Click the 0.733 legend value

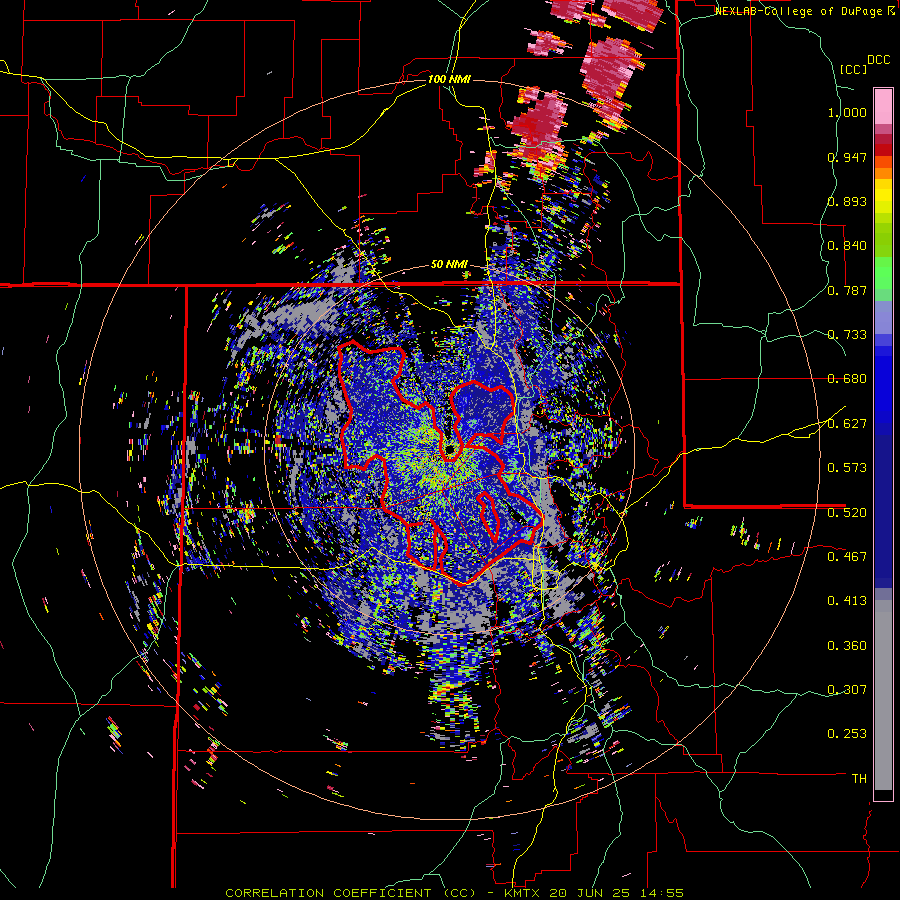pos(847,335)
